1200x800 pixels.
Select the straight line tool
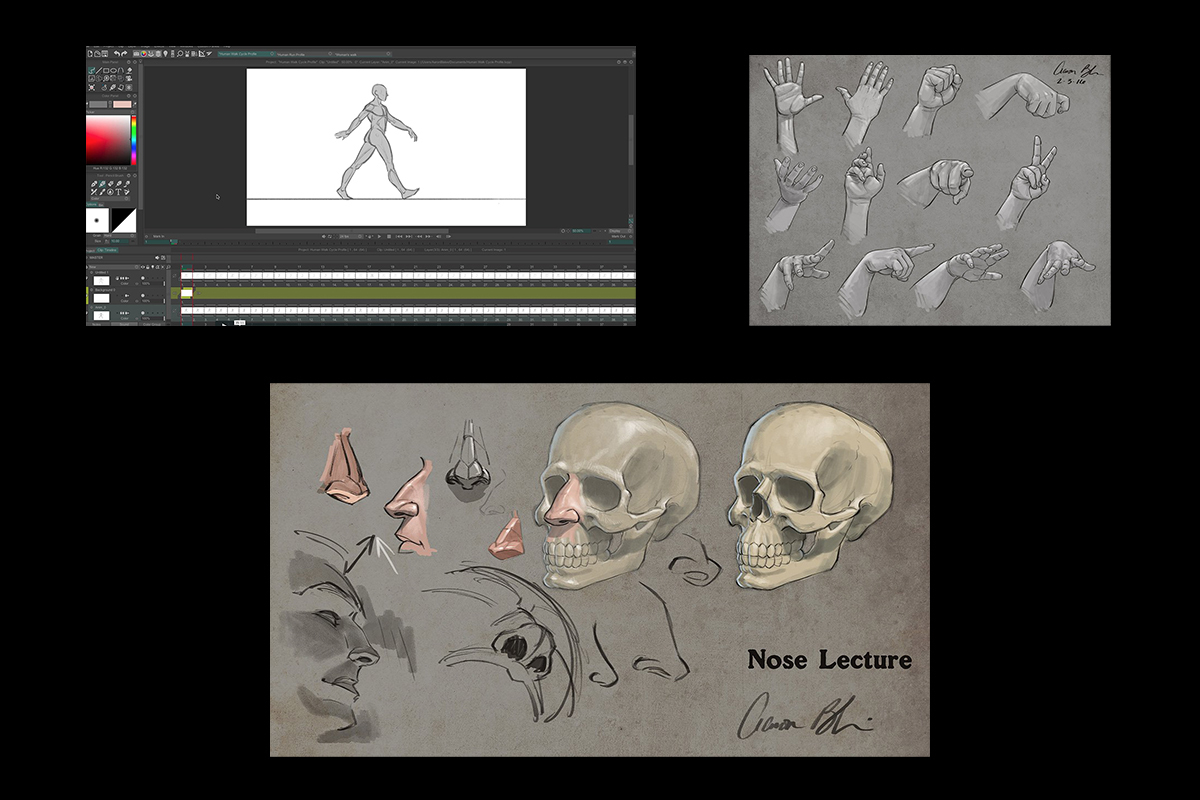[99, 71]
